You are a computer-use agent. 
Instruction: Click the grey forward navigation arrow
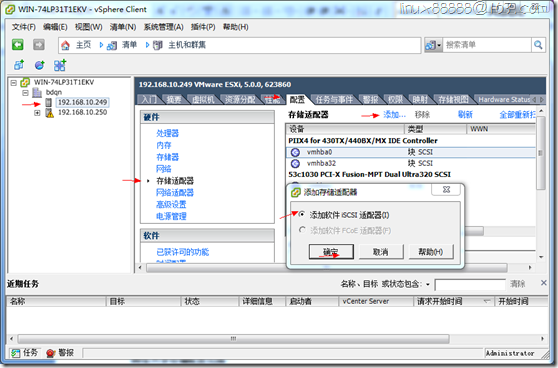39,45
